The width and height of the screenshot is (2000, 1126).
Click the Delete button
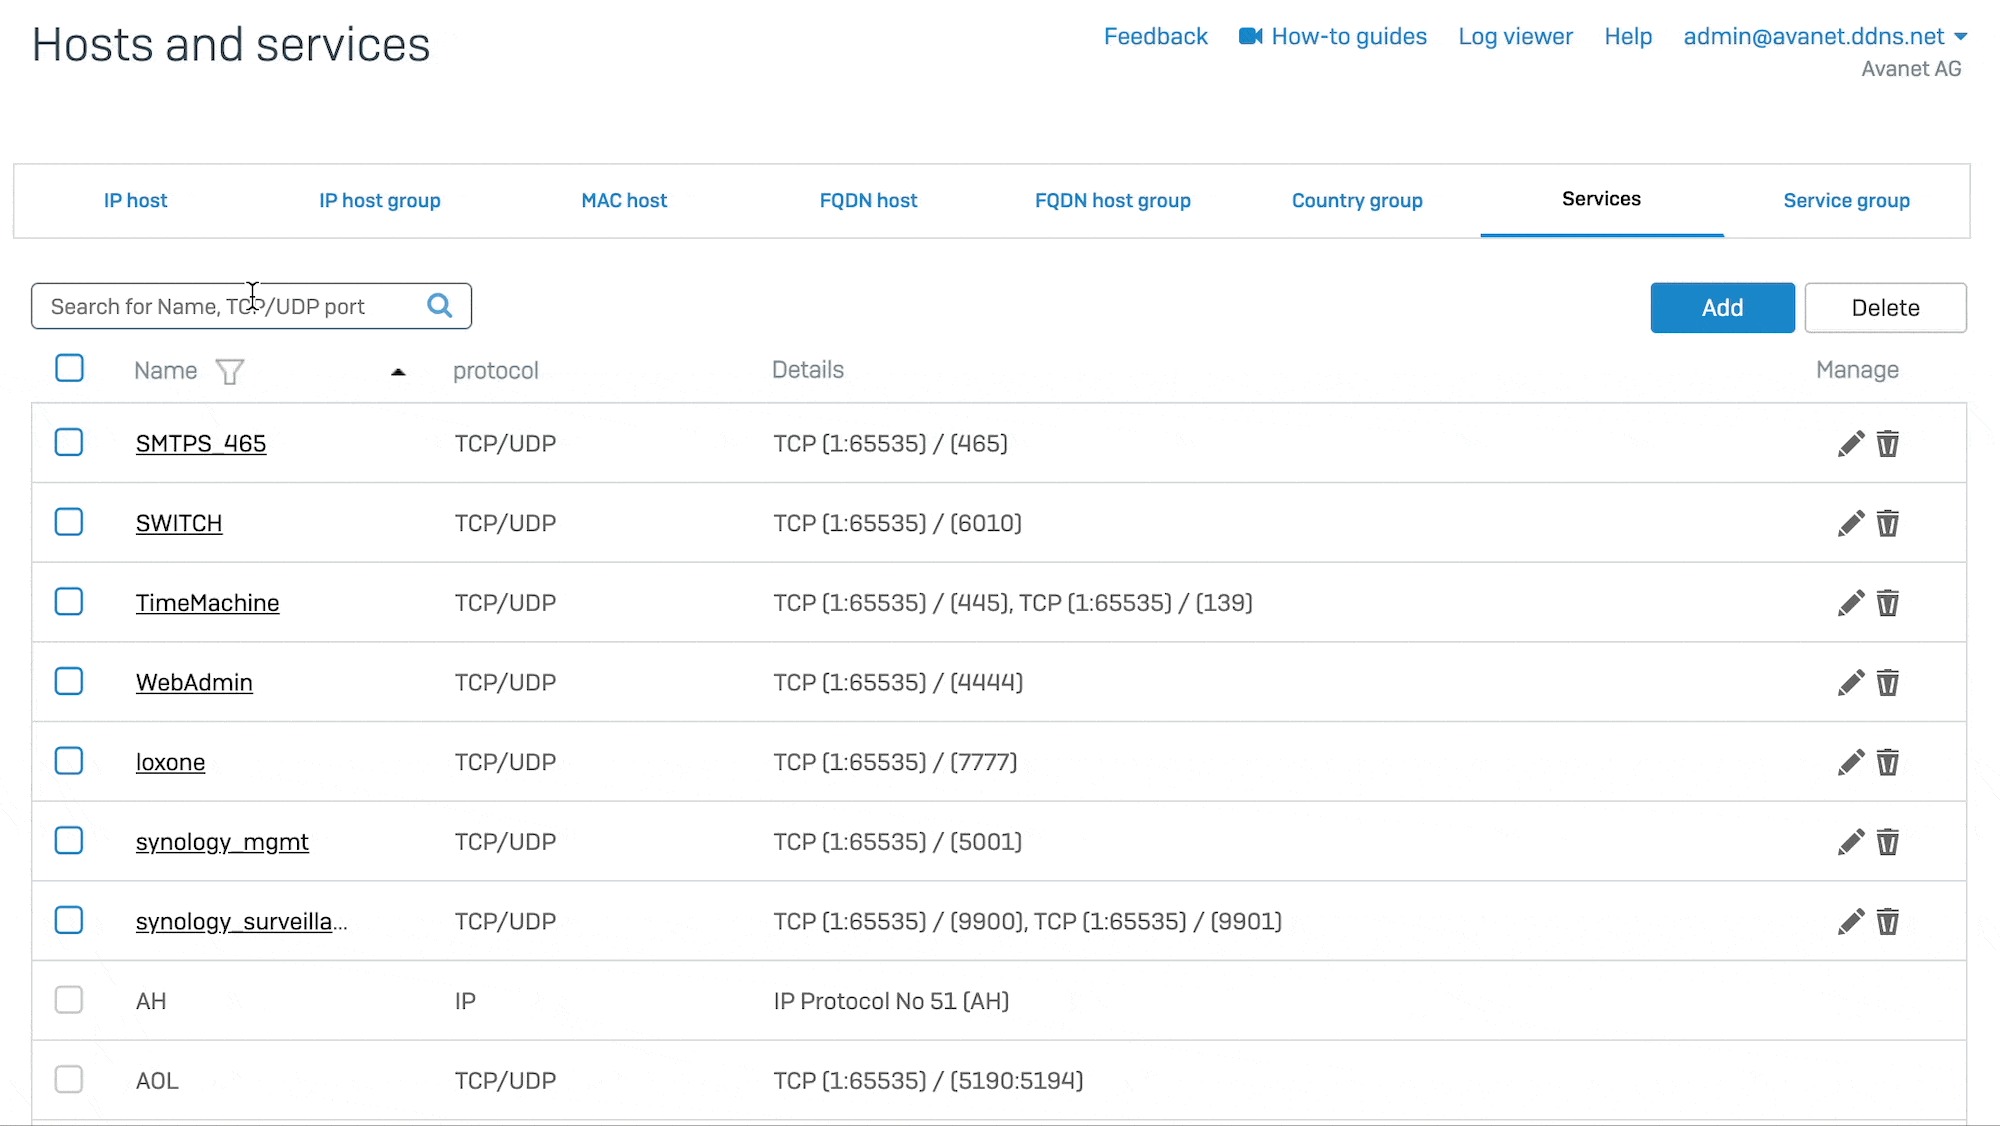1885,308
